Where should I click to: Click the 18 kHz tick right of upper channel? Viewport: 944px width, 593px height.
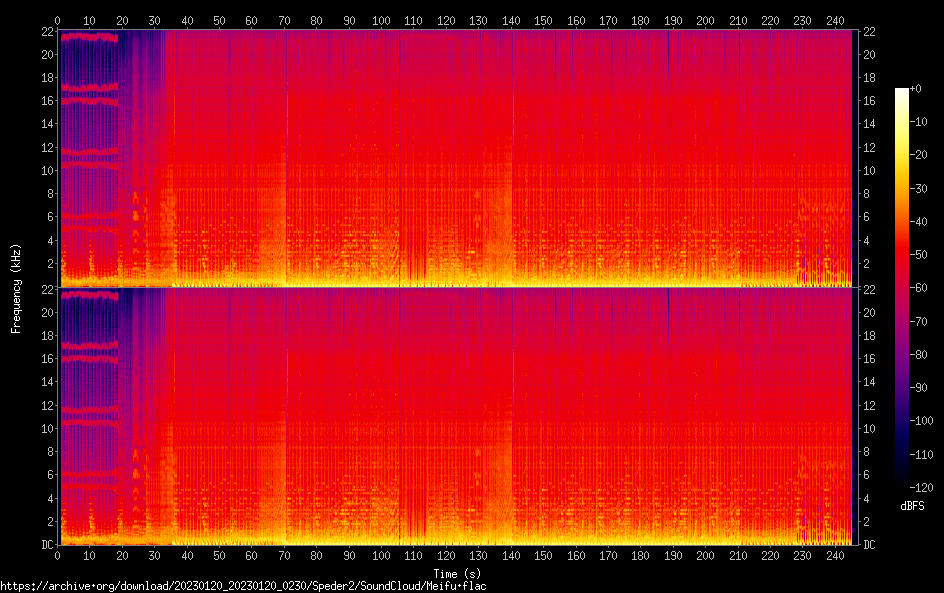pos(868,78)
